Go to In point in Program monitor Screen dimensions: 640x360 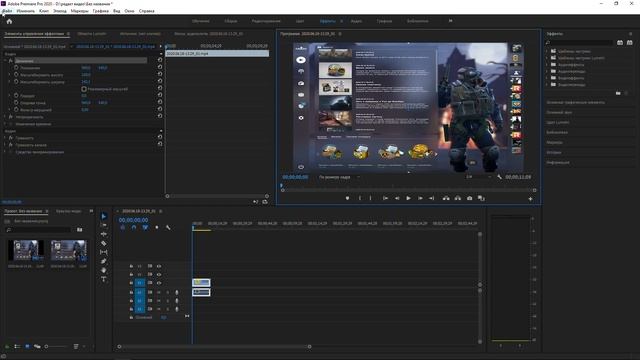385,198
